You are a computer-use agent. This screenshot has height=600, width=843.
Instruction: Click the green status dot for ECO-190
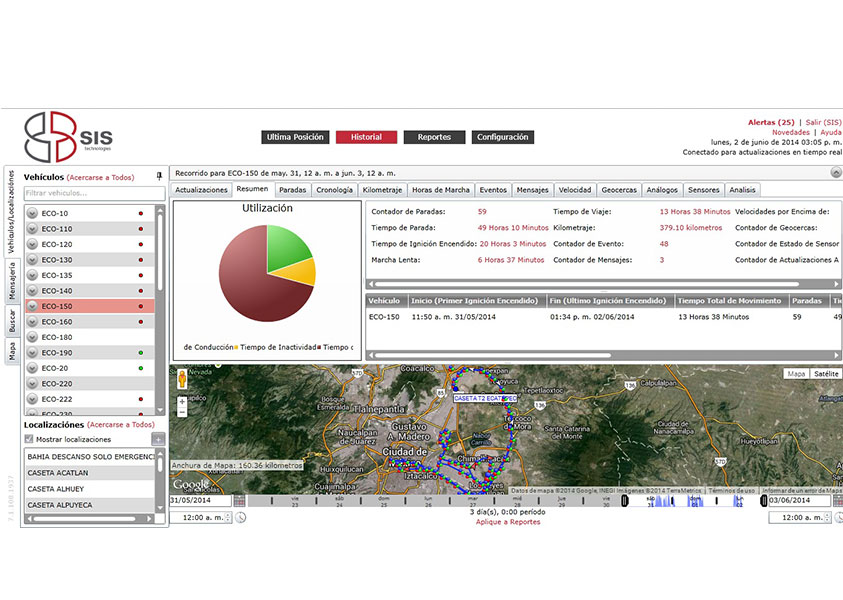coord(141,353)
